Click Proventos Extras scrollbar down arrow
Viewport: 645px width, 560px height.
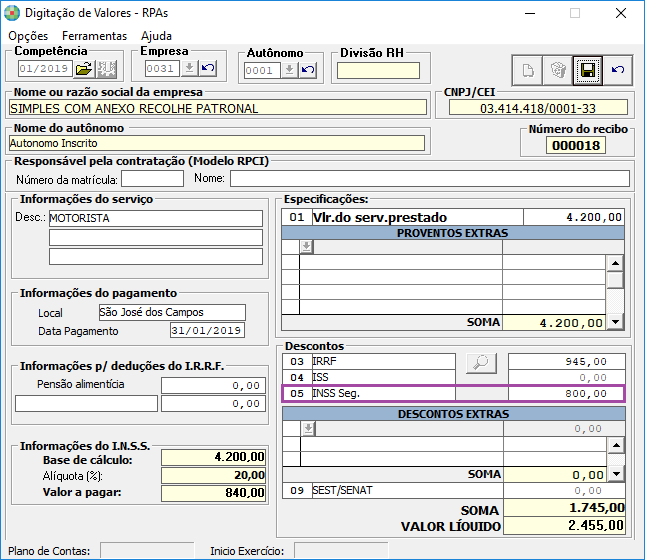click(x=615, y=322)
